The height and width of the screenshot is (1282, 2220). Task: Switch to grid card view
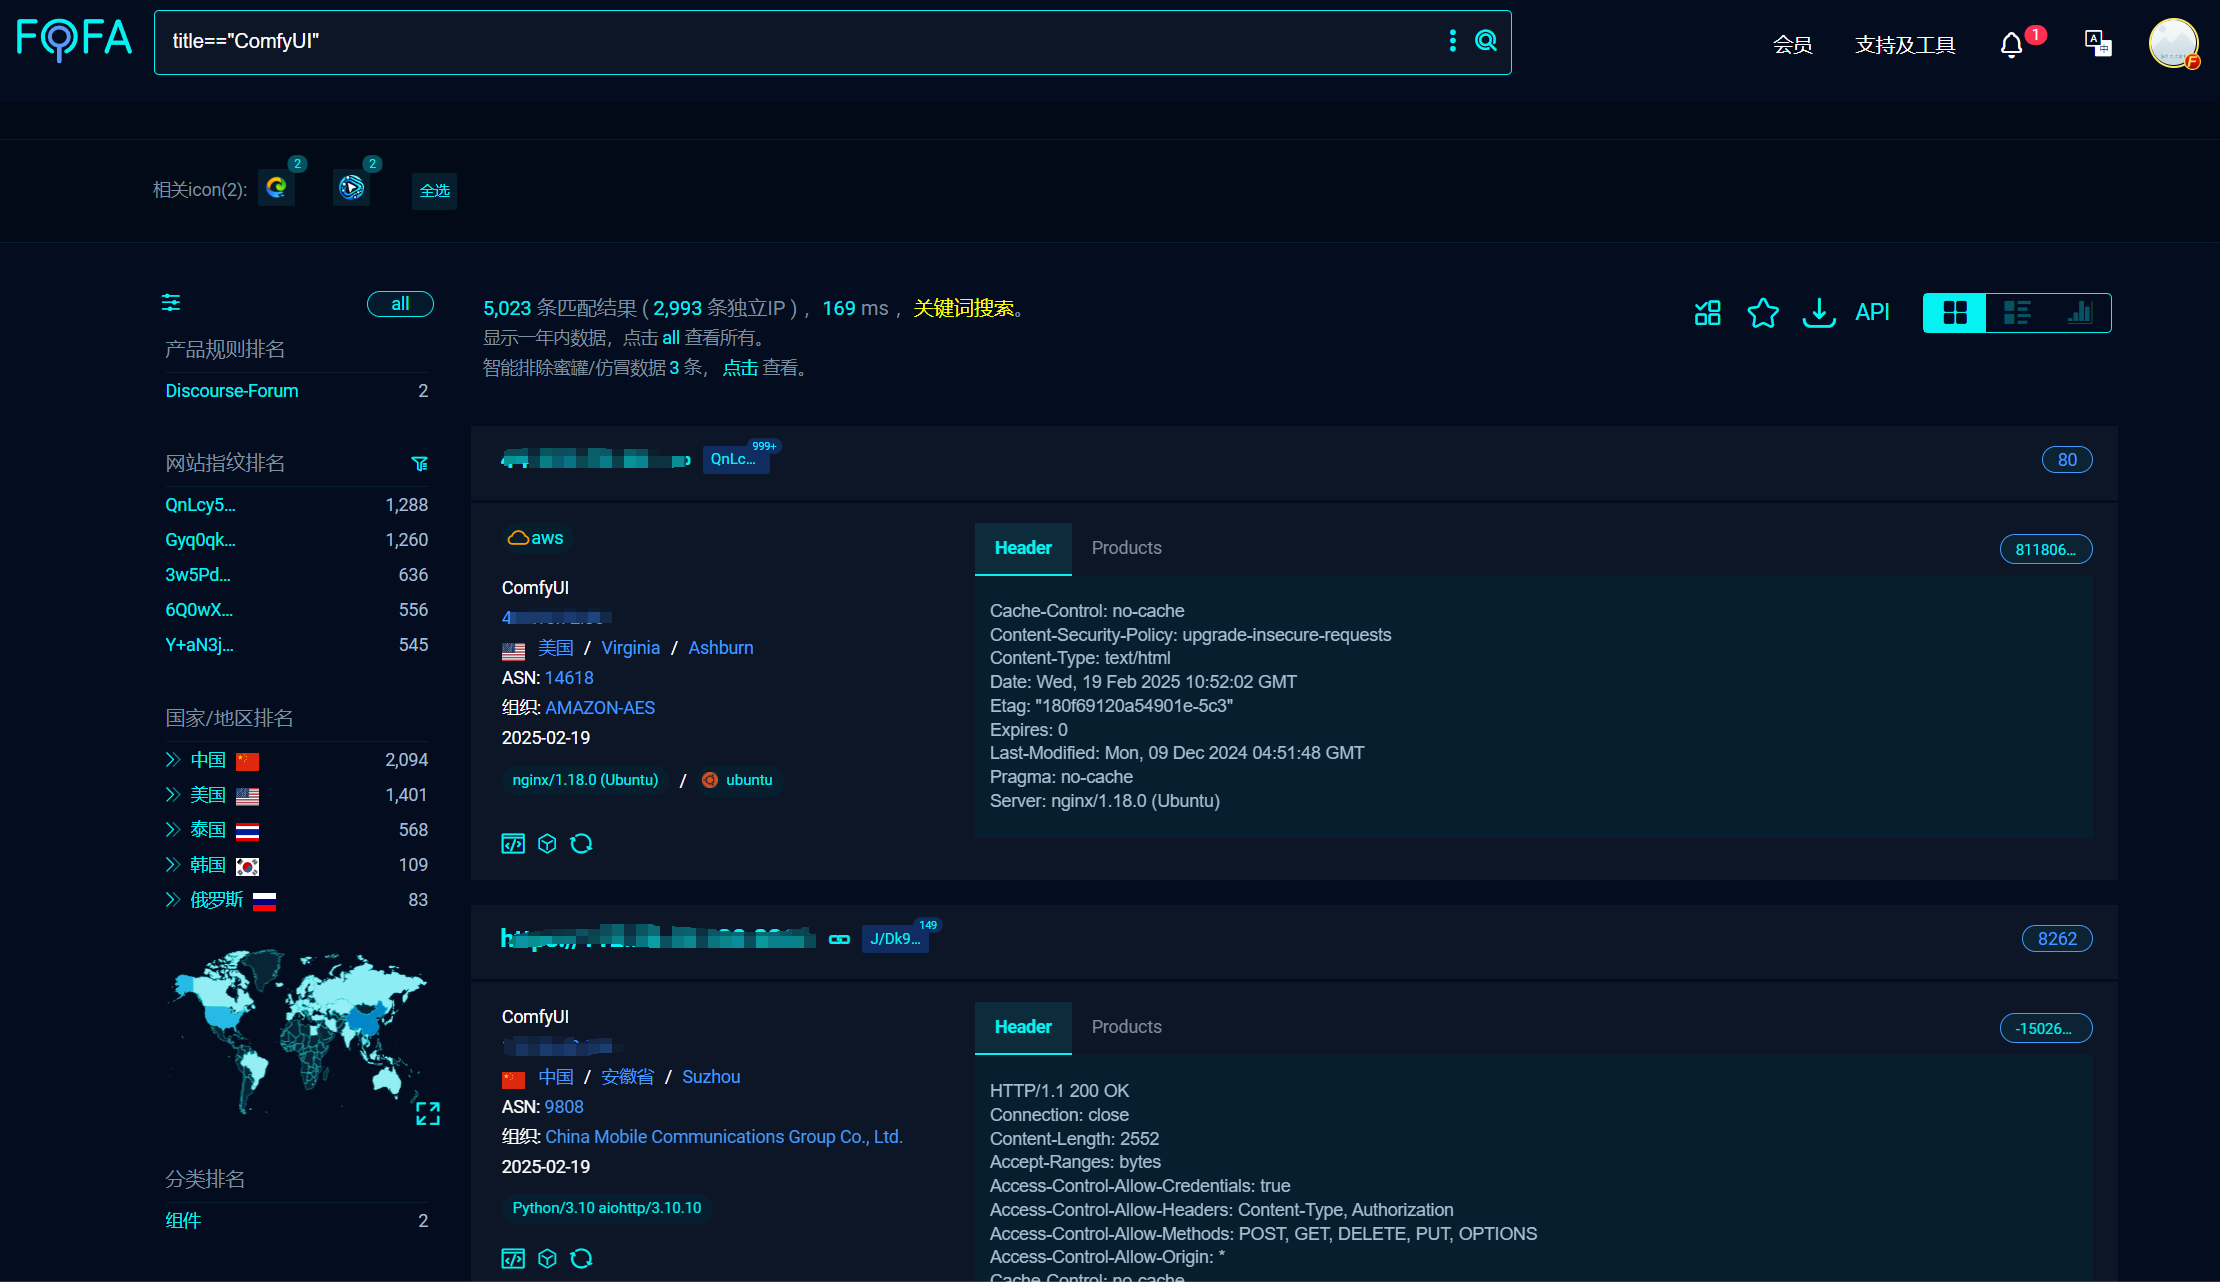click(1955, 313)
